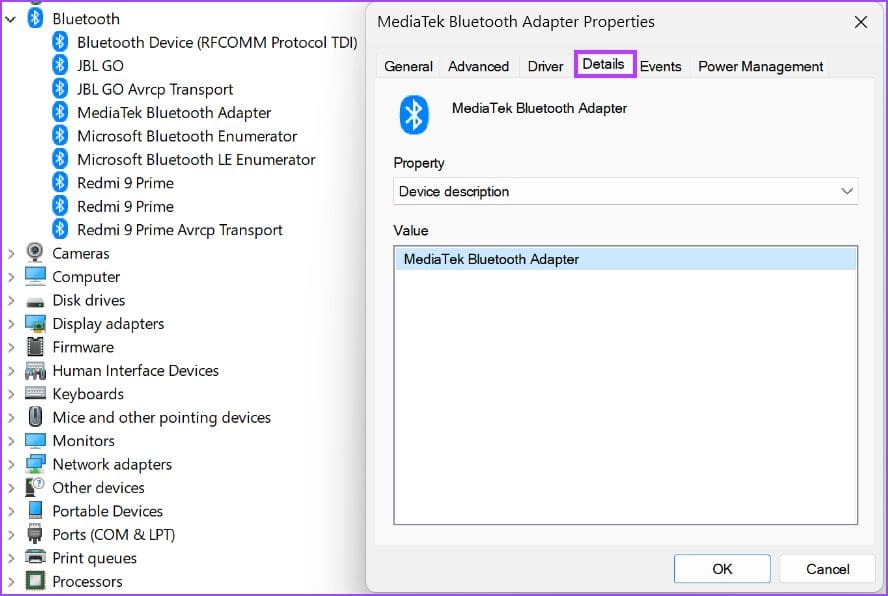Image resolution: width=888 pixels, height=596 pixels.
Task: Open the Events tab
Action: [x=660, y=66]
